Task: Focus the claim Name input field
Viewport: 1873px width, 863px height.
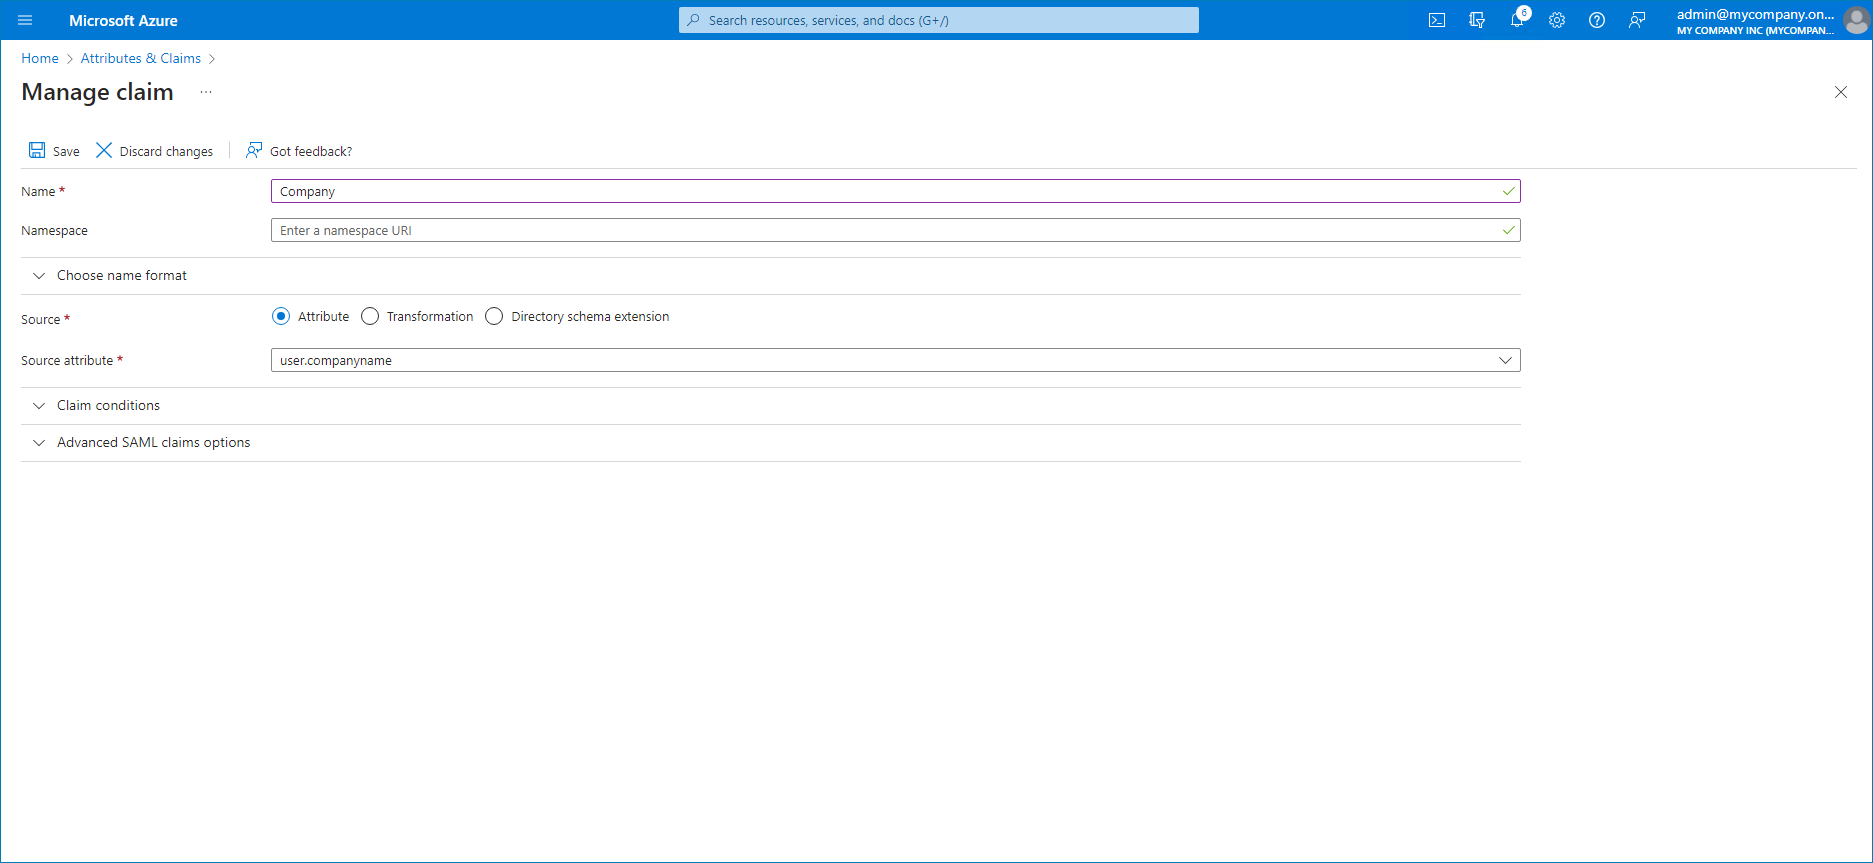Action: pos(895,191)
